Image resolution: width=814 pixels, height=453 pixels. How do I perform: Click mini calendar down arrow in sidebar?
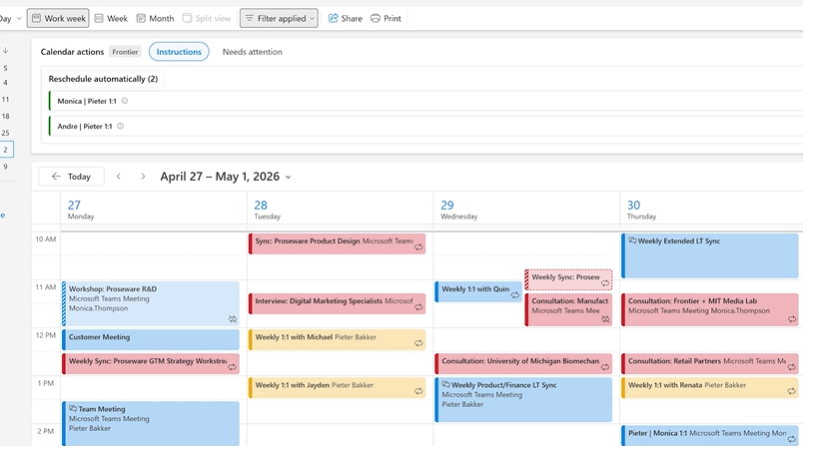click(x=6, y=50)
